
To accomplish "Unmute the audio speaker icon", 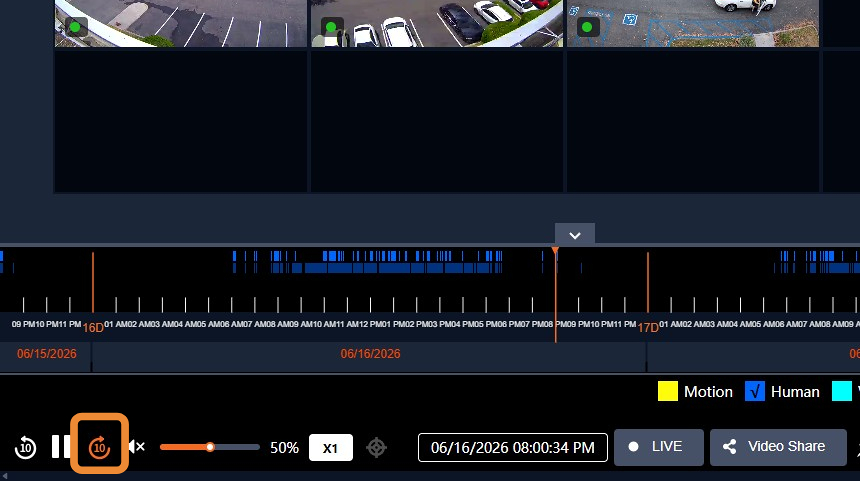I will [x=137, y=447].
